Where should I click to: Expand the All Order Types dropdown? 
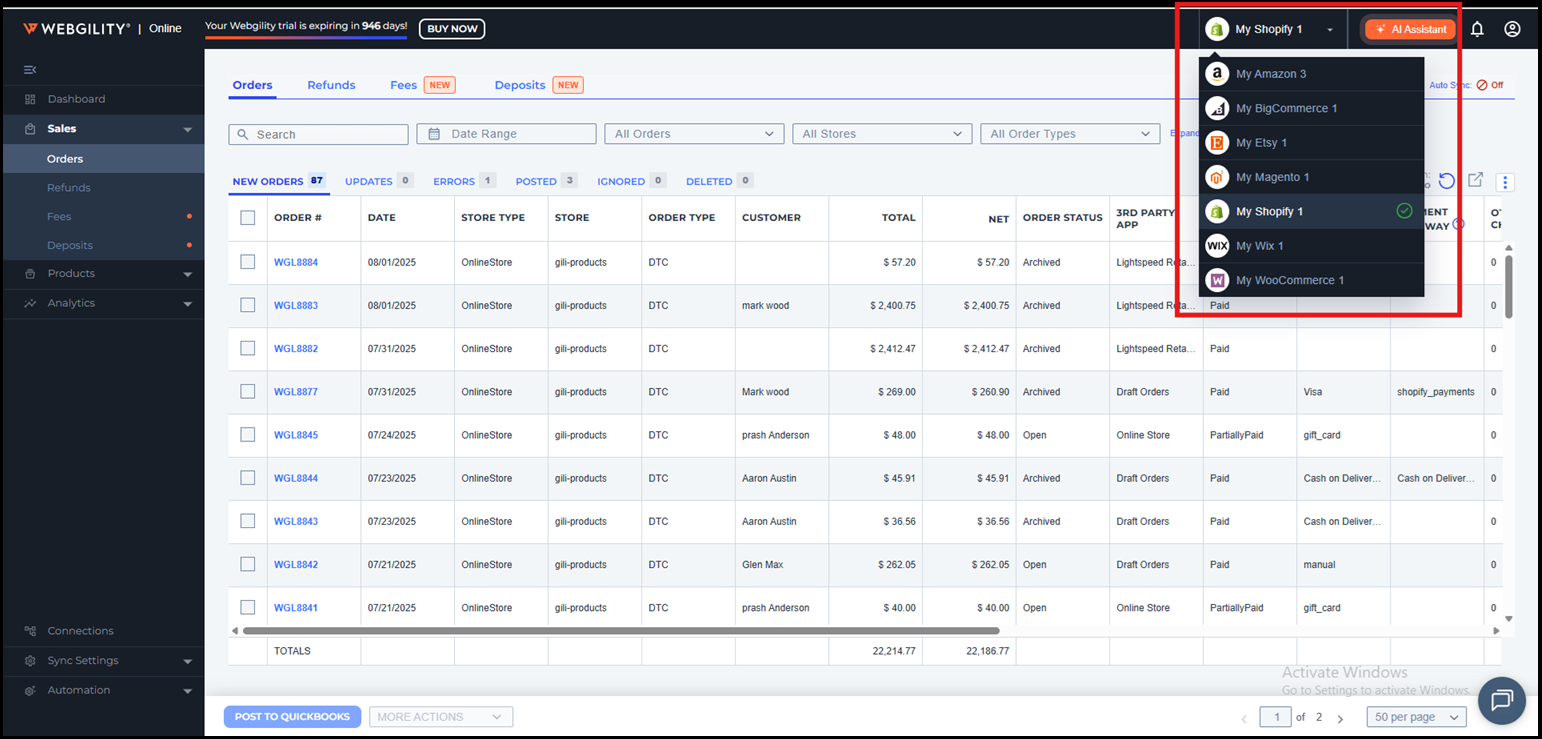[x=1069, y=134]
